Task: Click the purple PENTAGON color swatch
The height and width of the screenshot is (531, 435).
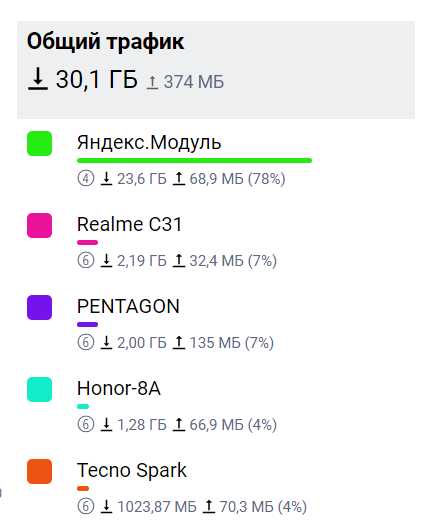Action: pyautogui.click(x=39, y=307)
